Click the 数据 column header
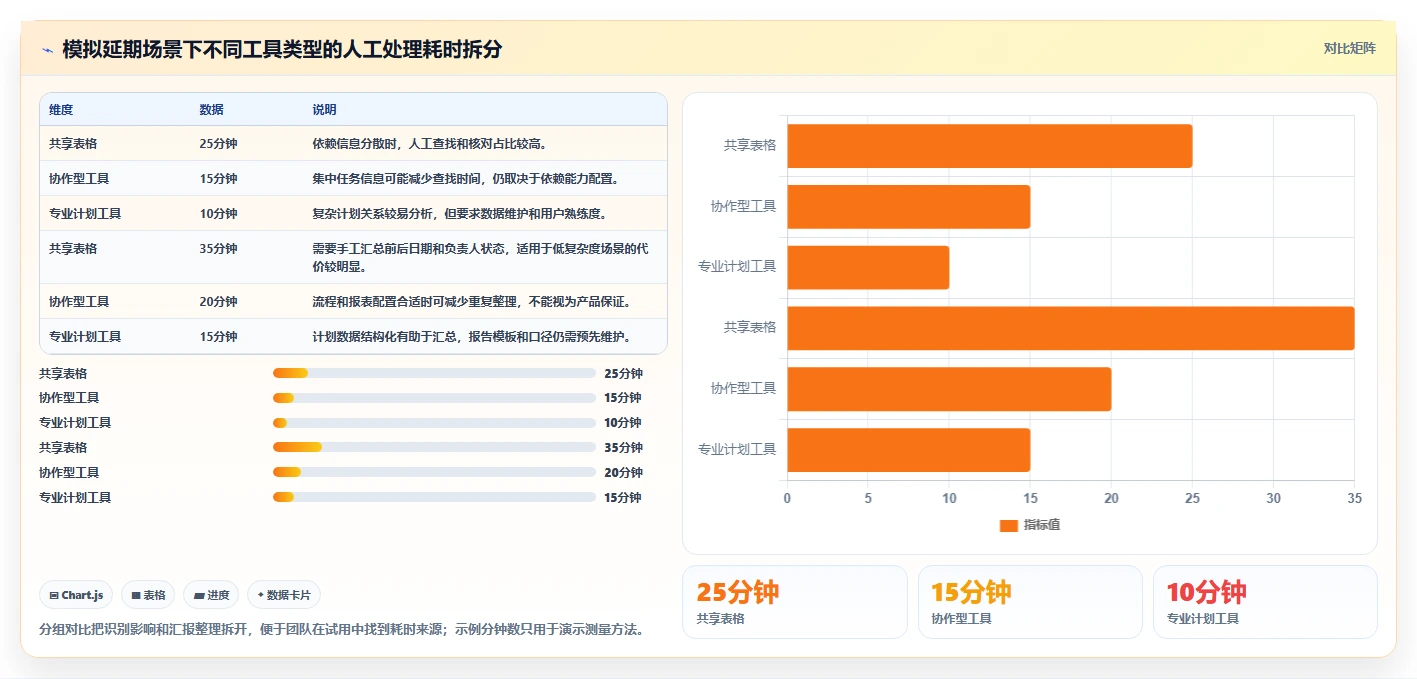This screenshot has height=679, width=1417. pyautogui.click(x=212, y=110)
